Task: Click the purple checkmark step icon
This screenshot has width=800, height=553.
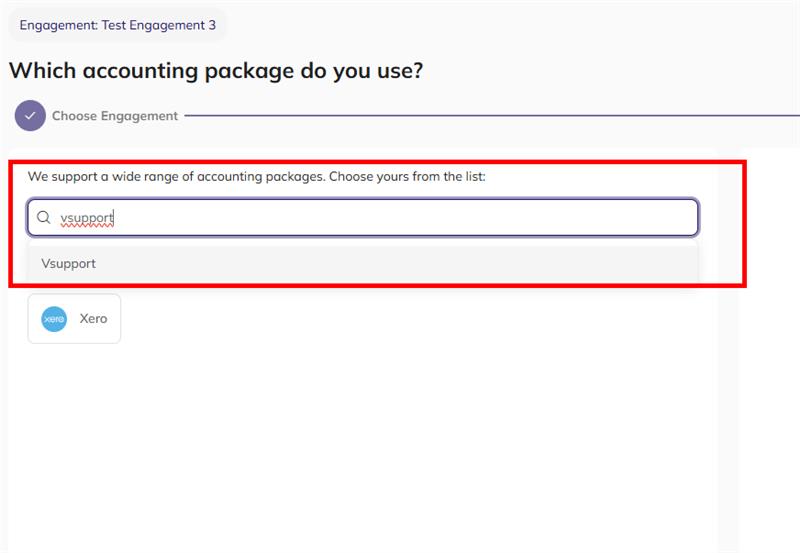Action: [30, 116]
